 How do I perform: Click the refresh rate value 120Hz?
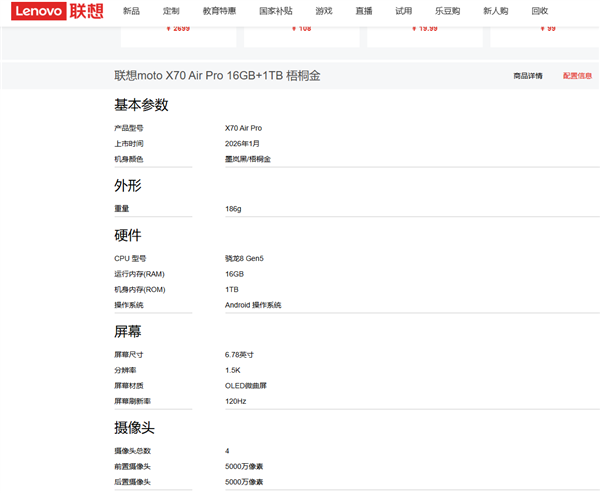pos(235,401)
